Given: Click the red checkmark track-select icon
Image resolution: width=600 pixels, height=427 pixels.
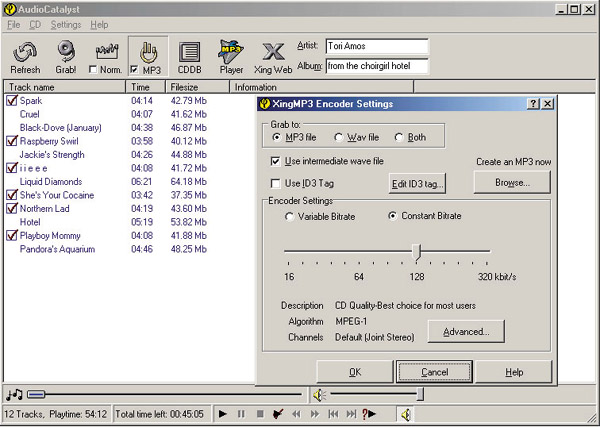Looking at the screenshot, I should (x=278, y=414).
